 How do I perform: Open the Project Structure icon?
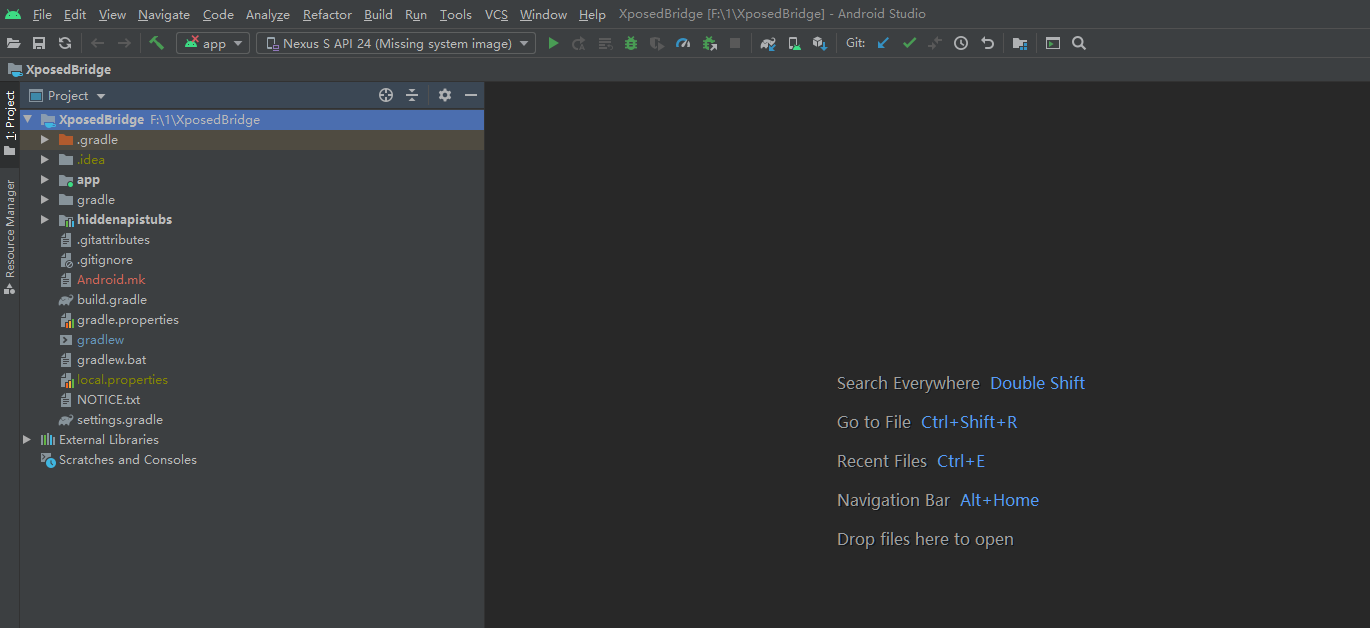coord(1020,43)
